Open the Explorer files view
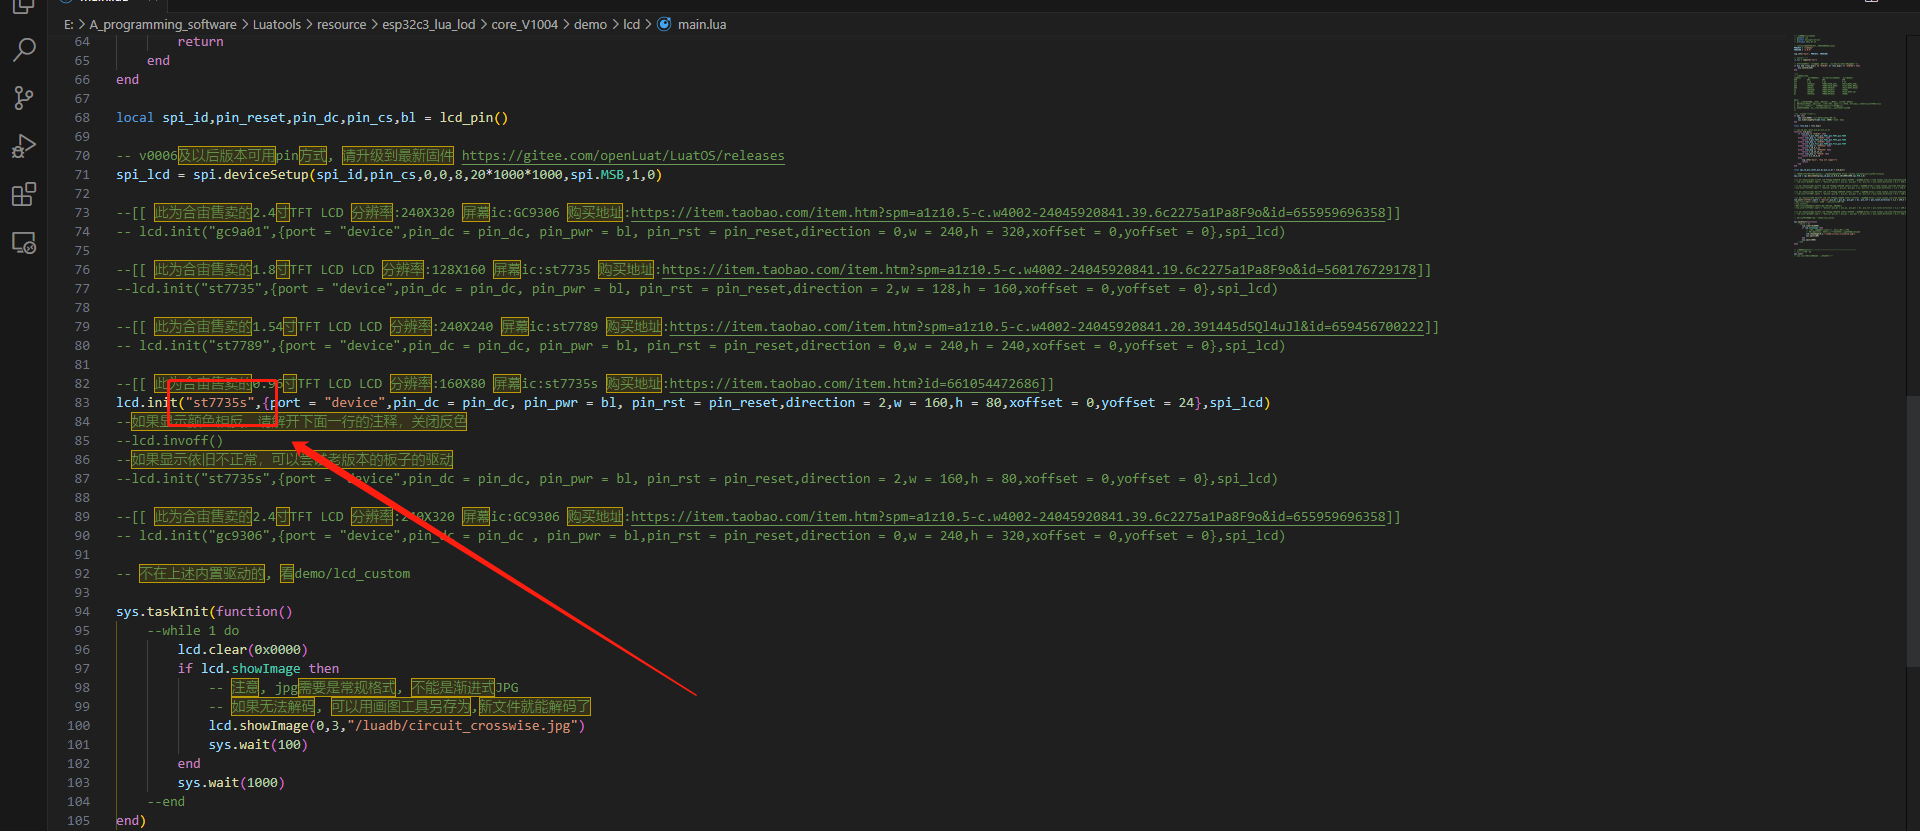 pos(24,6)
